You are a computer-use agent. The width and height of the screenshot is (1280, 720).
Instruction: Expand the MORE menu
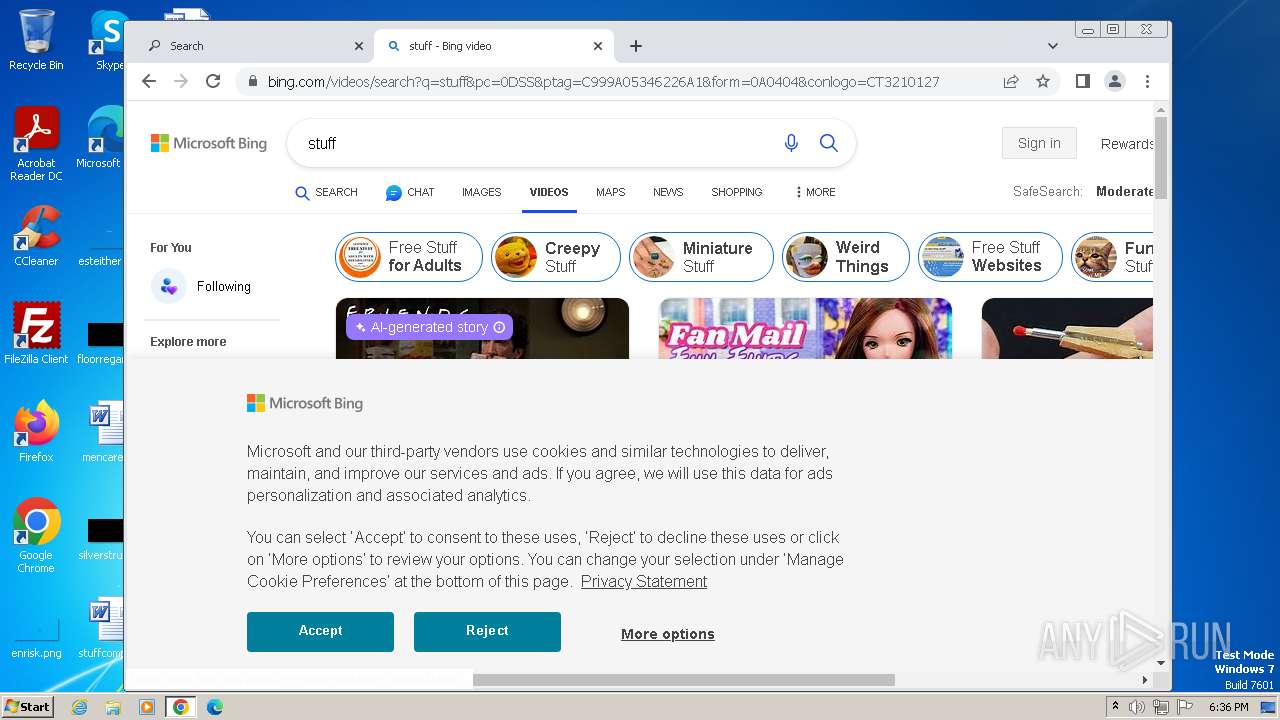[x=815, y=192]
